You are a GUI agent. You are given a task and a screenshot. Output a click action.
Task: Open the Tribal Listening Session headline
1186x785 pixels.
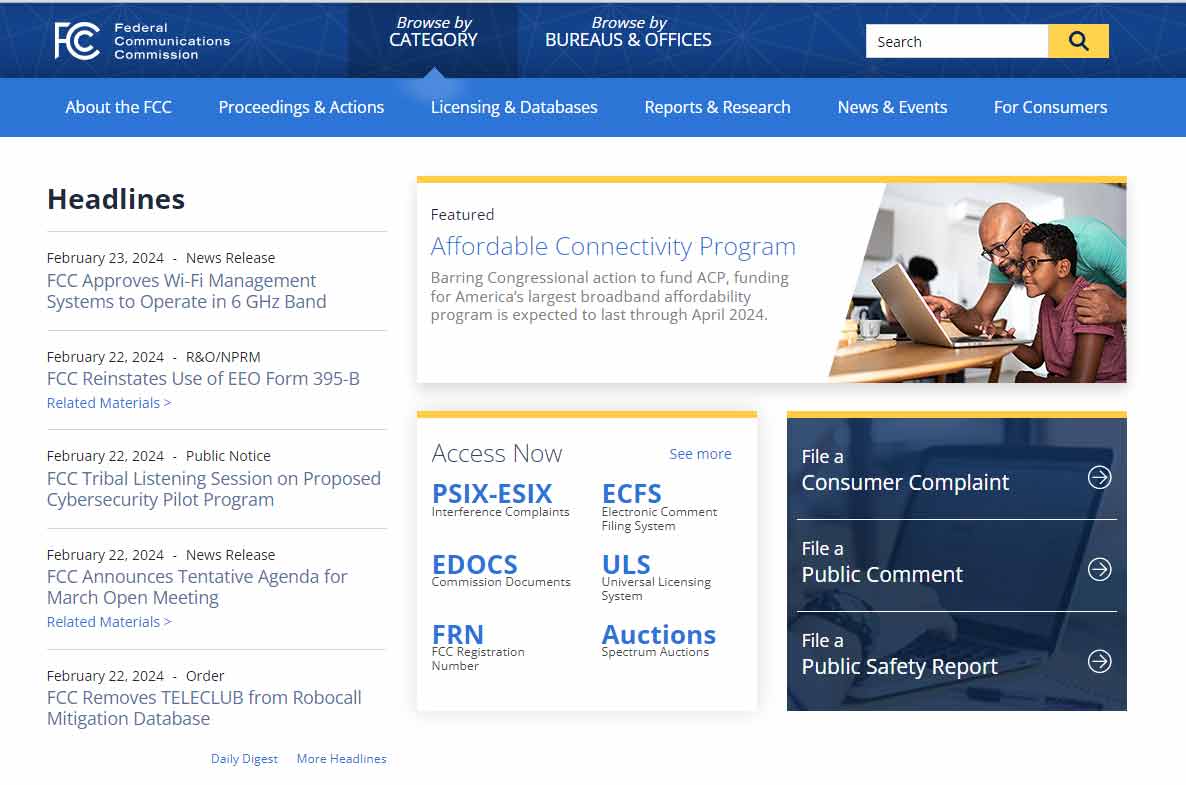[214, 489]
